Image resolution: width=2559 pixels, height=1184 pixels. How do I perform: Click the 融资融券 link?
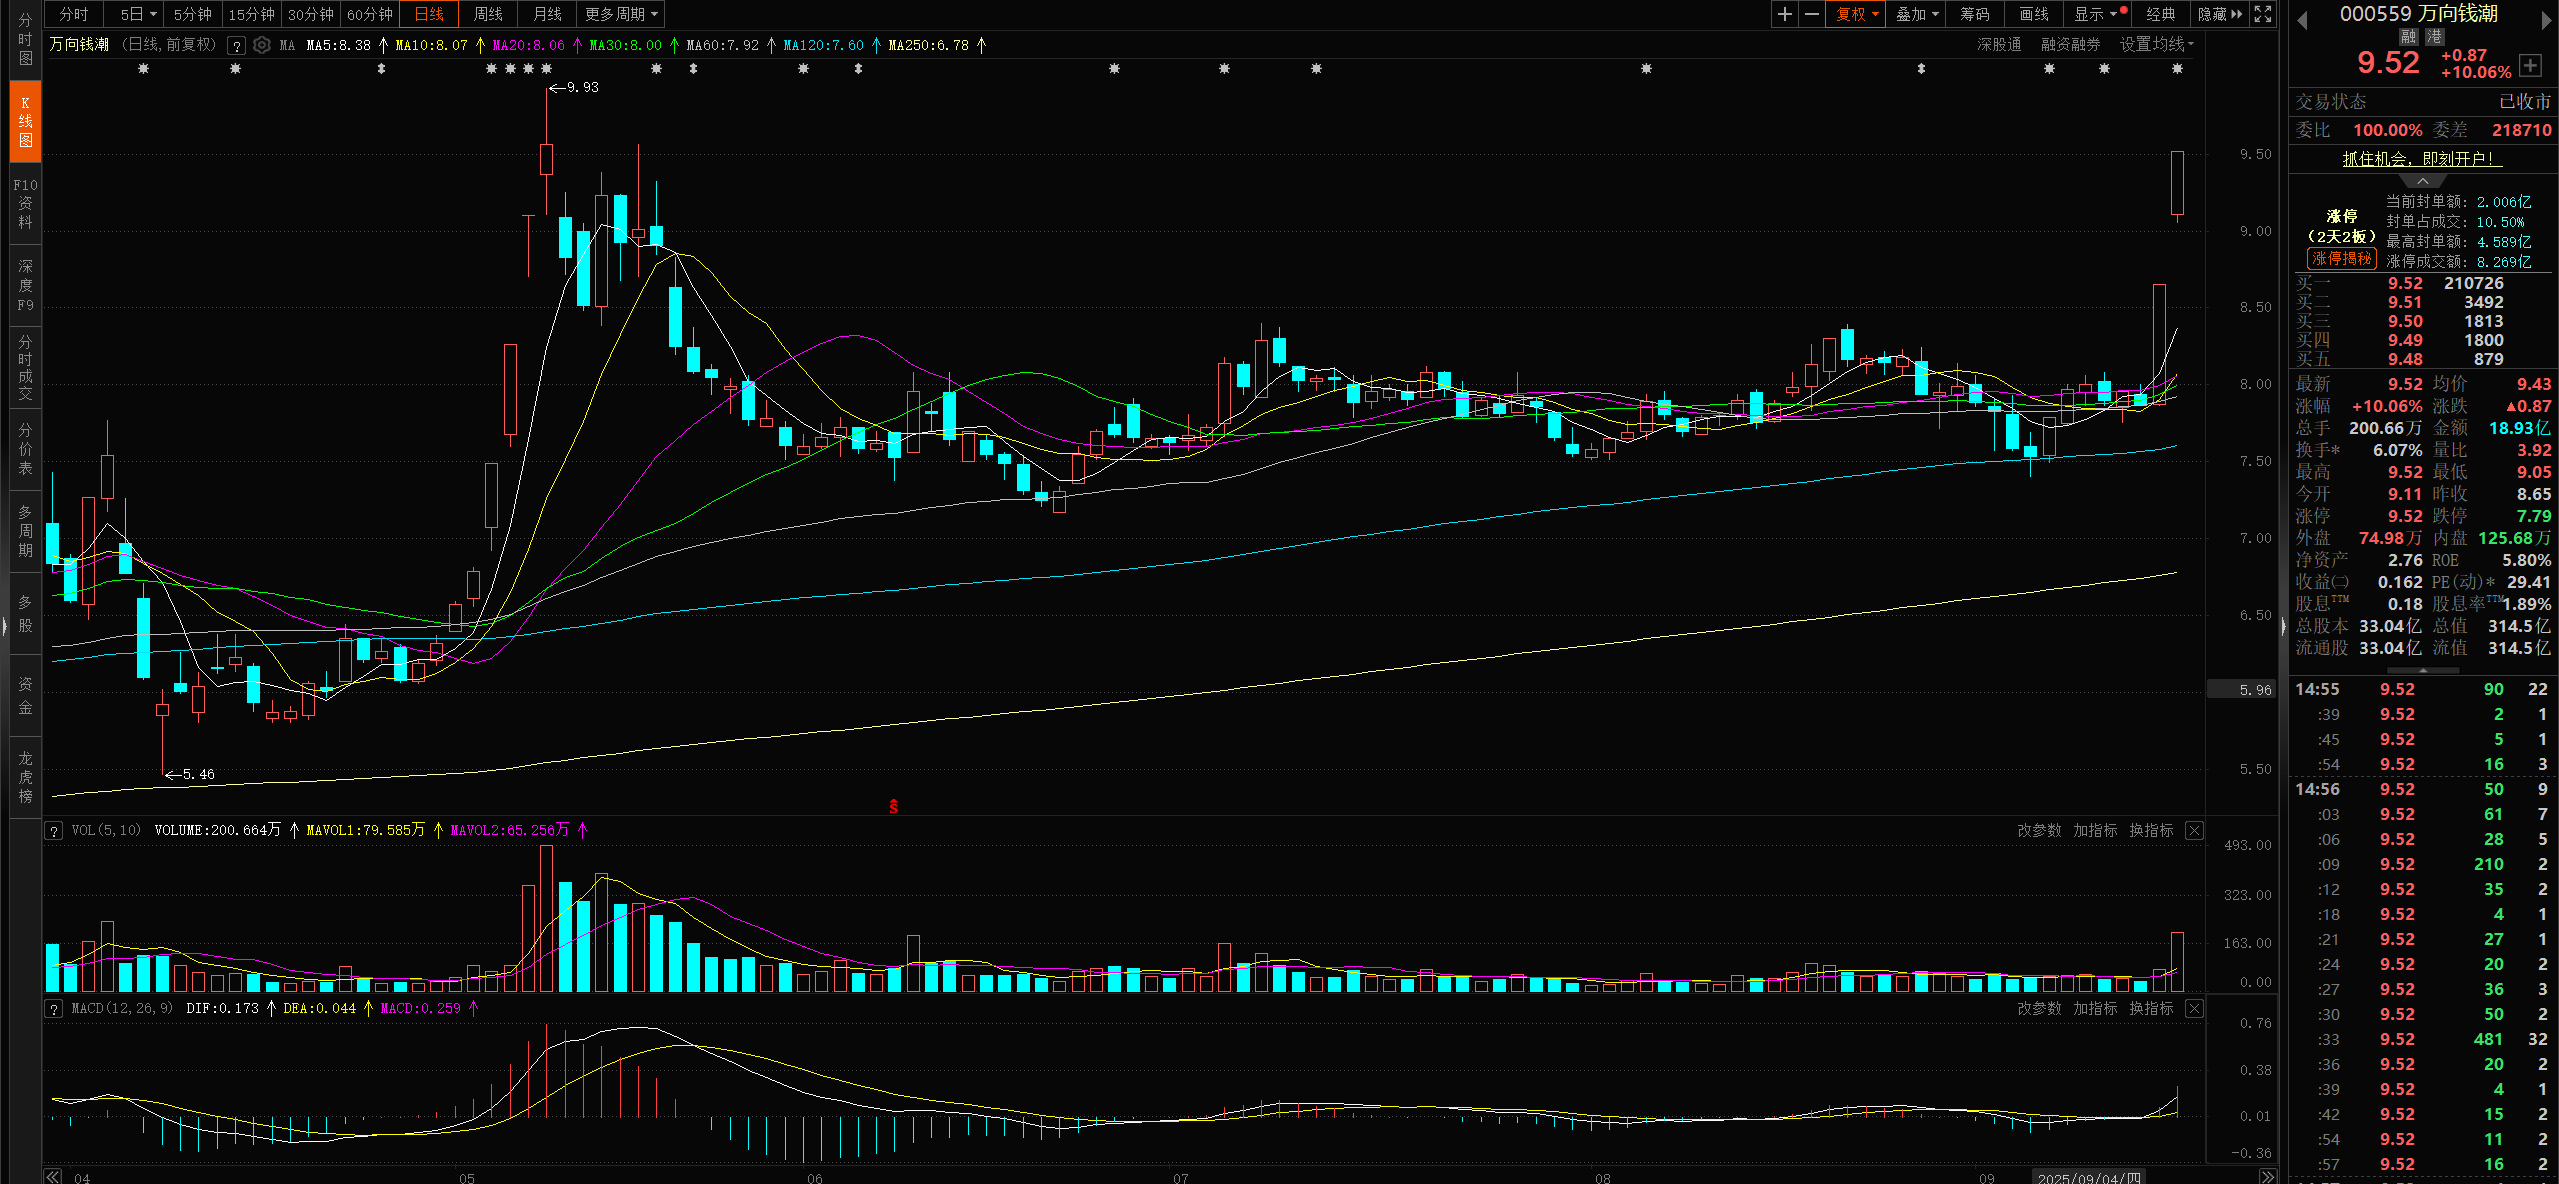(2070, 45)
